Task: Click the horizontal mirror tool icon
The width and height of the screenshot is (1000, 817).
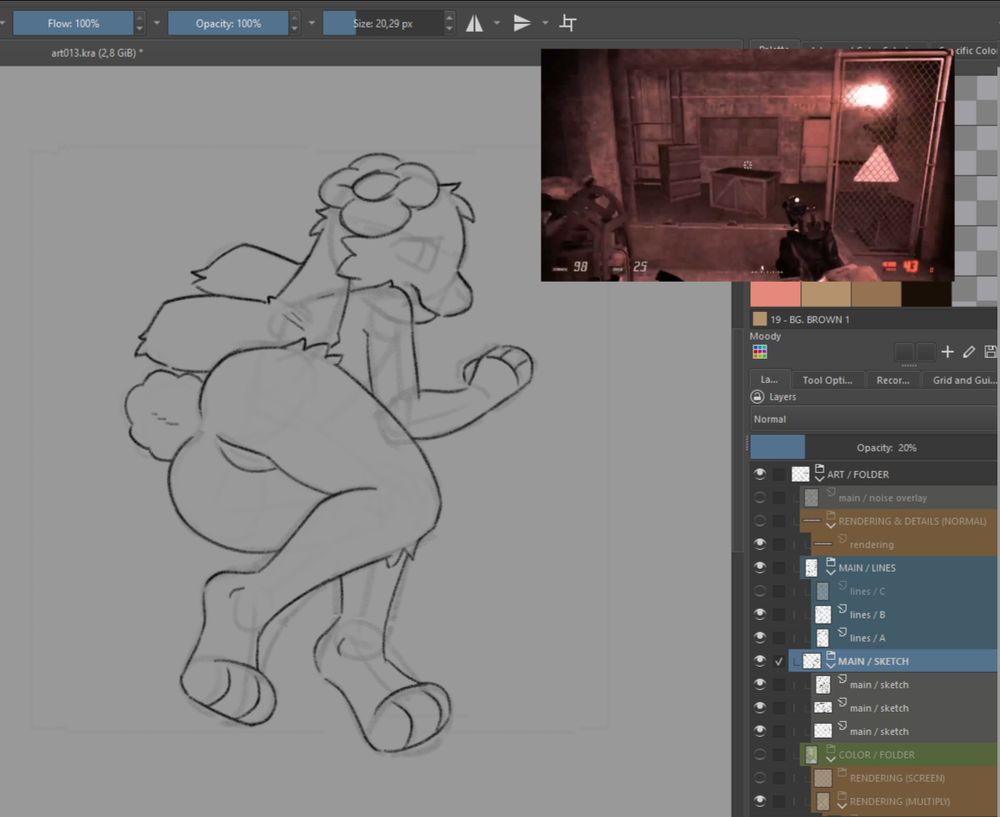Action: pos(474,24)
